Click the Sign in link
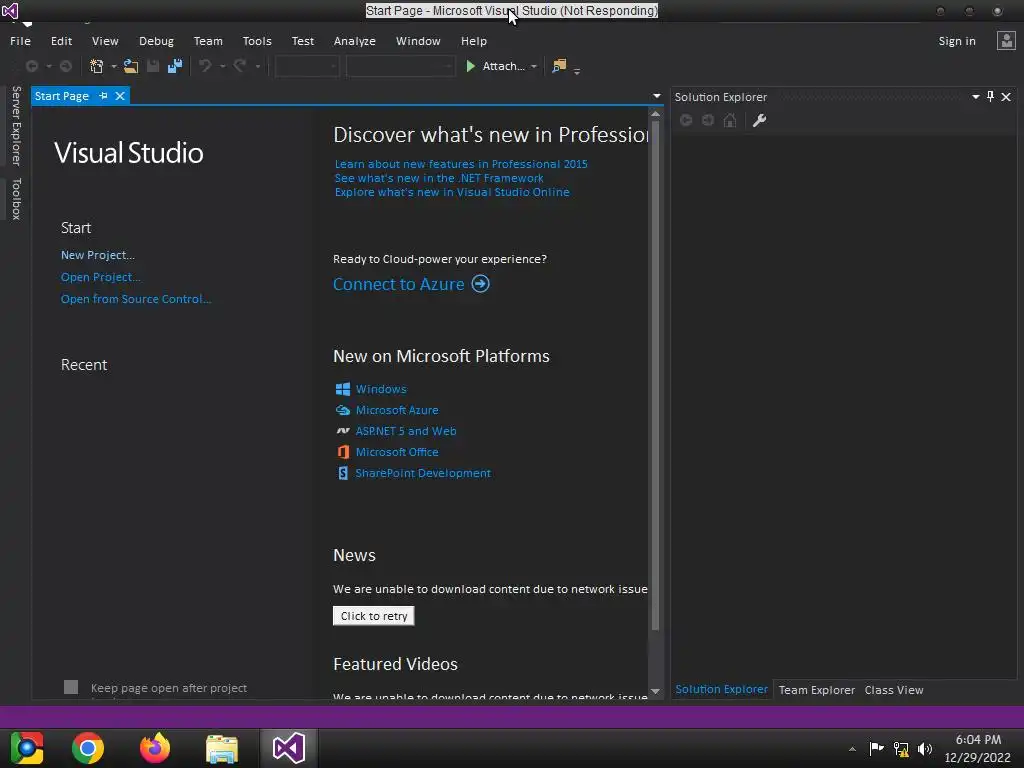The image size is (1024, 768). (957, 41)
